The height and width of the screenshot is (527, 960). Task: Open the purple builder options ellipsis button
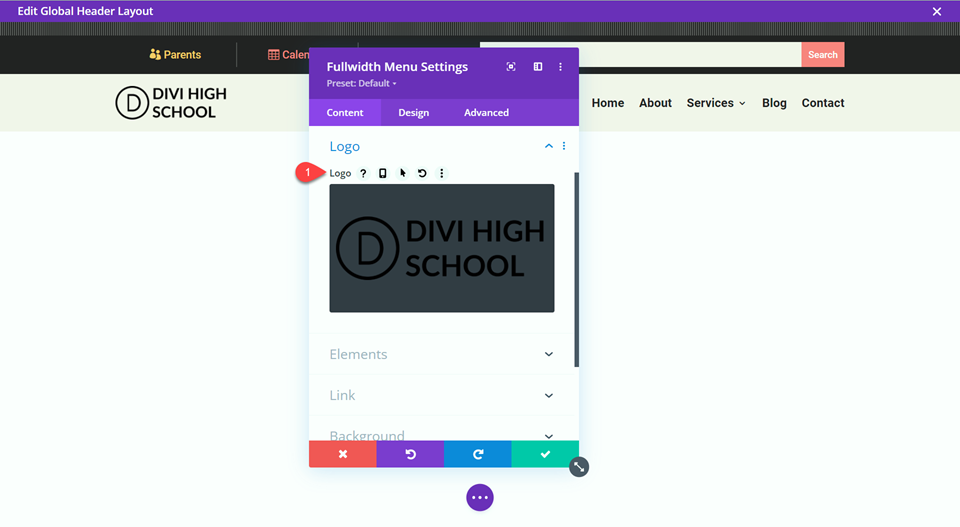point(480,498)
